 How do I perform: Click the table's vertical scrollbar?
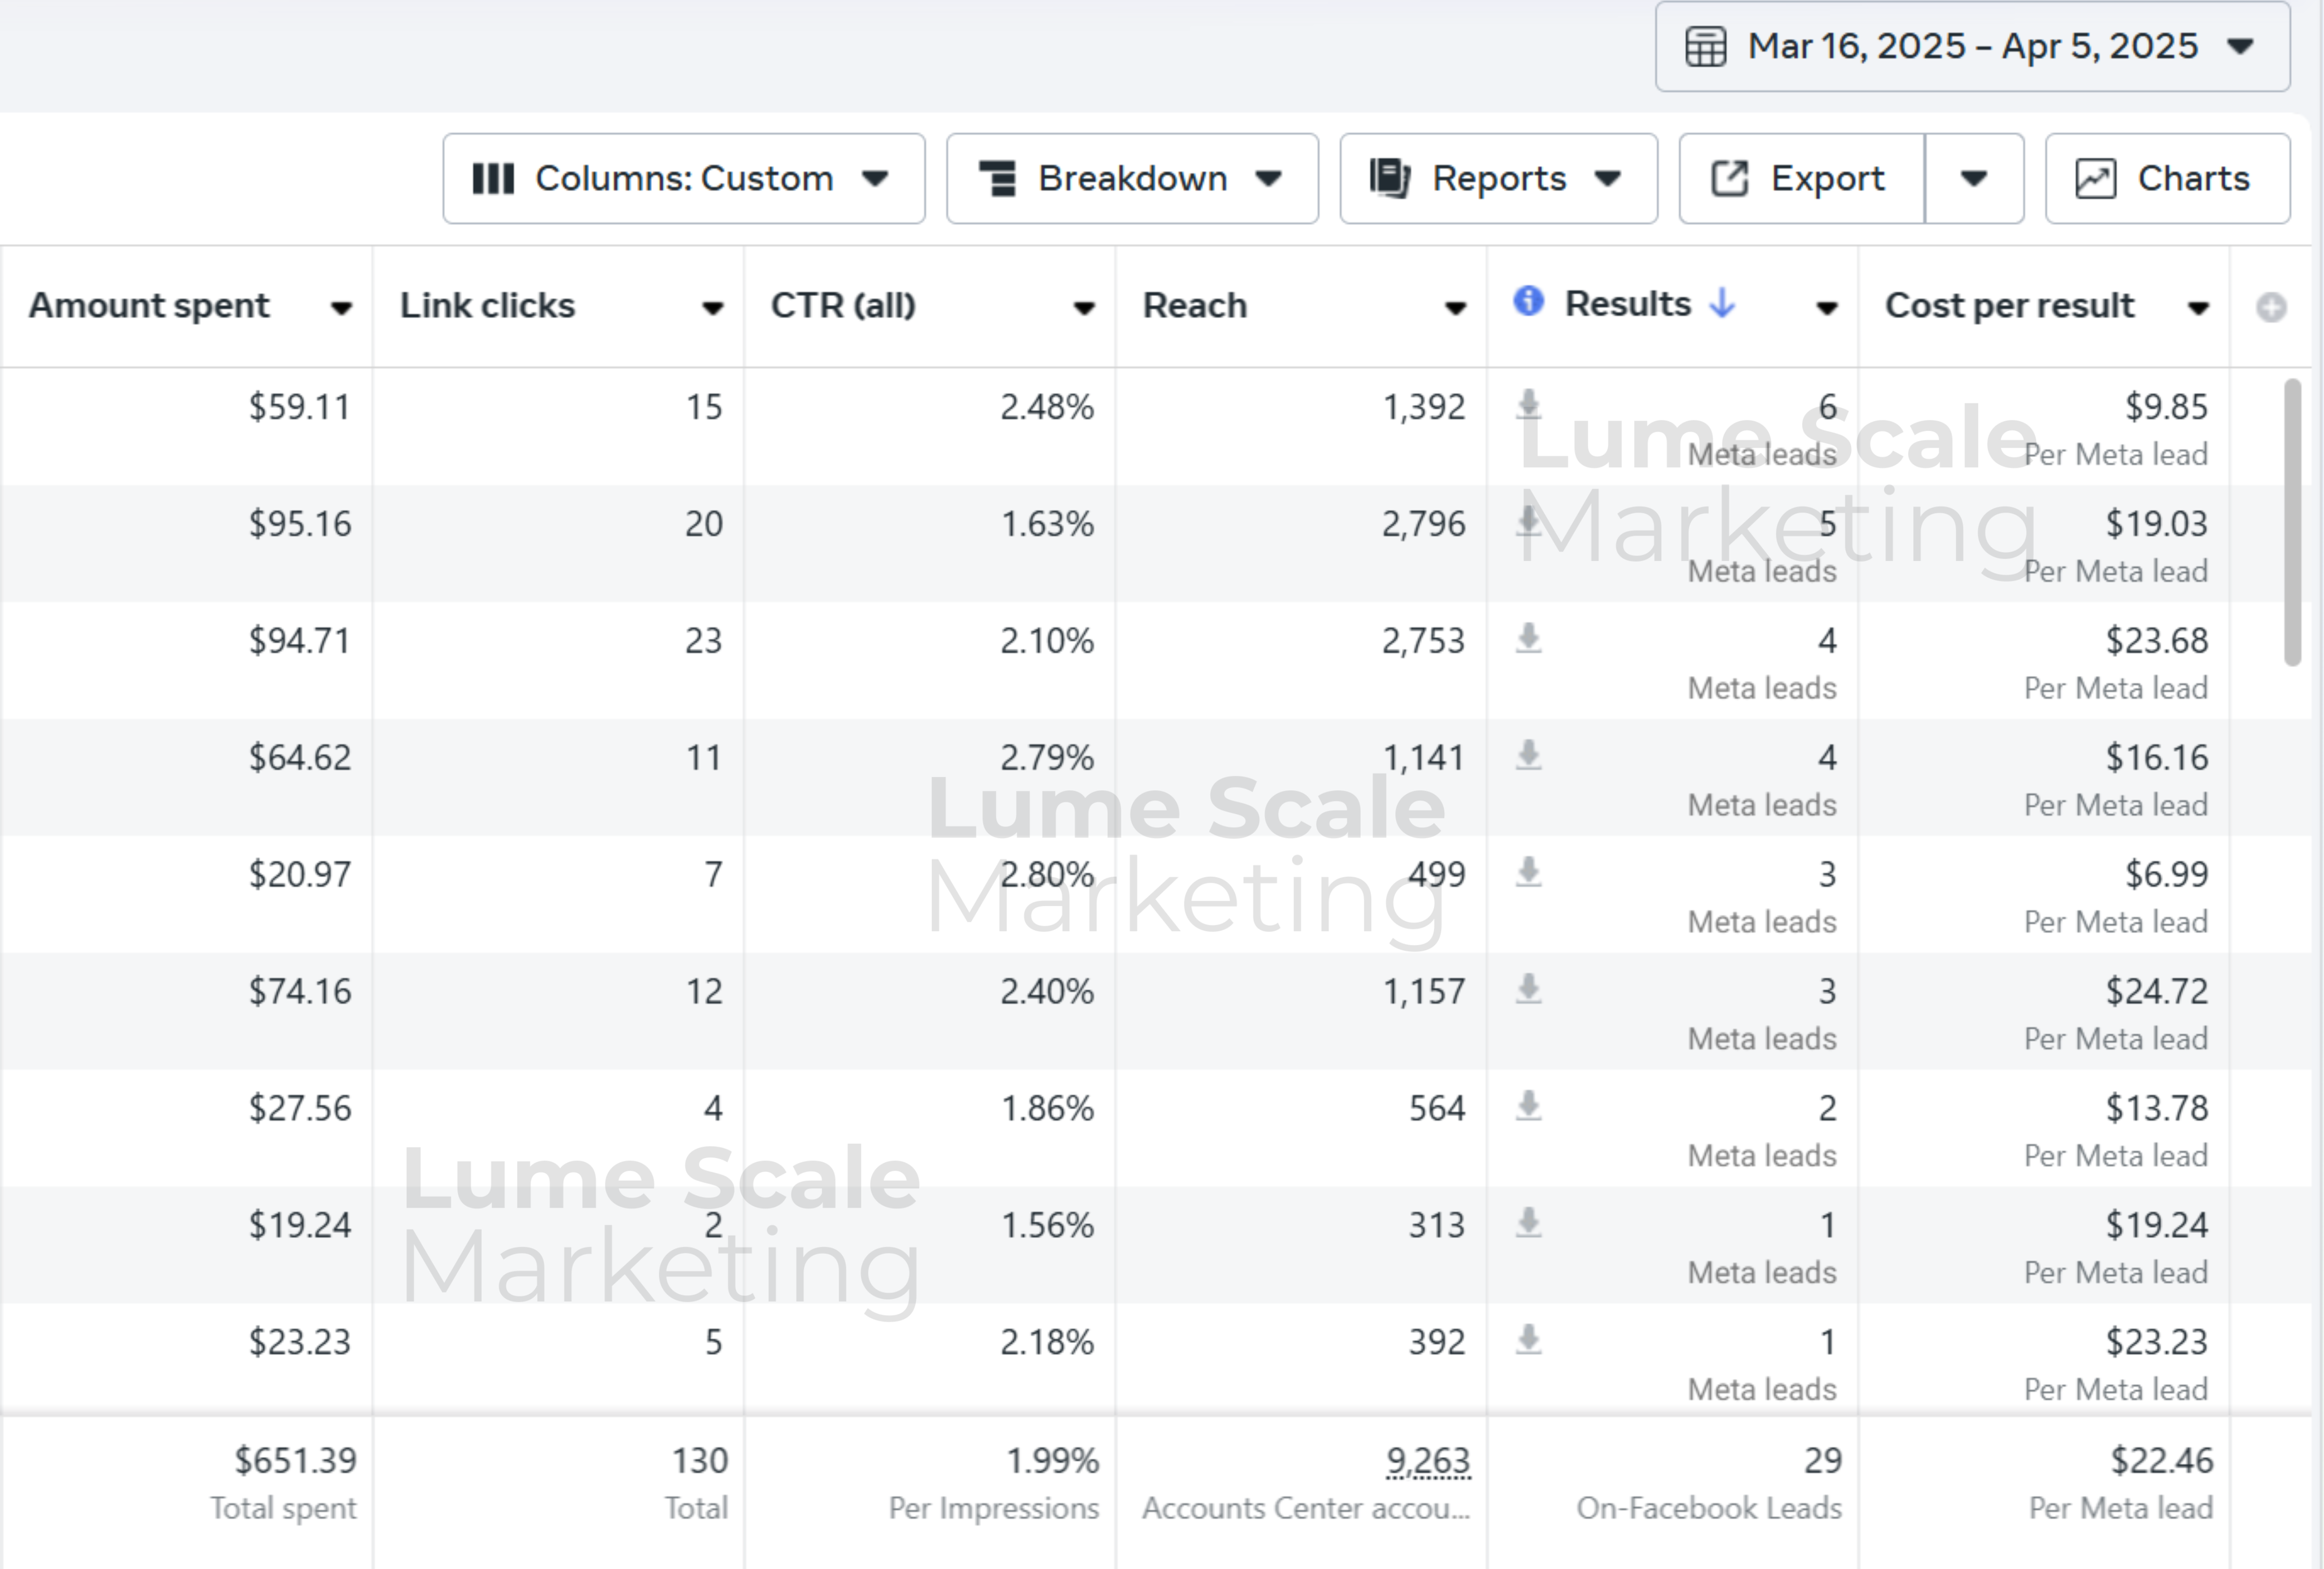tap(2292, 521)
